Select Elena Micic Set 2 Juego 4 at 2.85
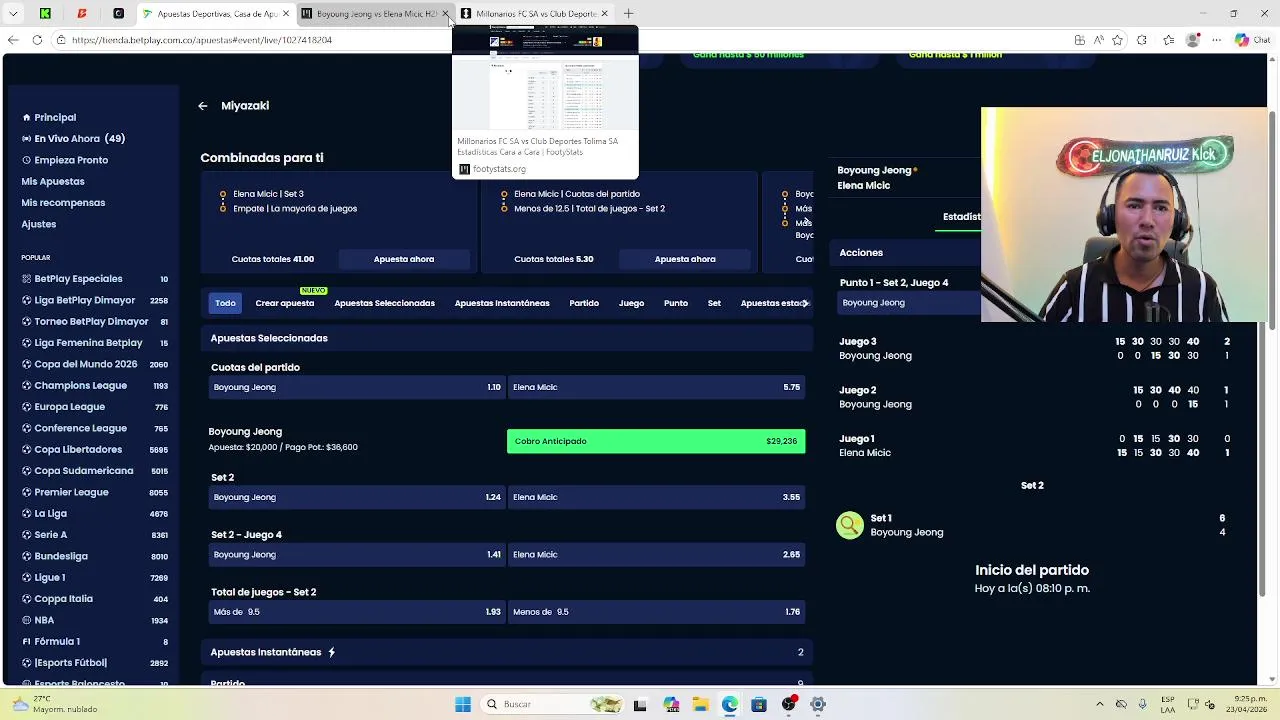Screen dimensions: 1280x720 [656, 554]
